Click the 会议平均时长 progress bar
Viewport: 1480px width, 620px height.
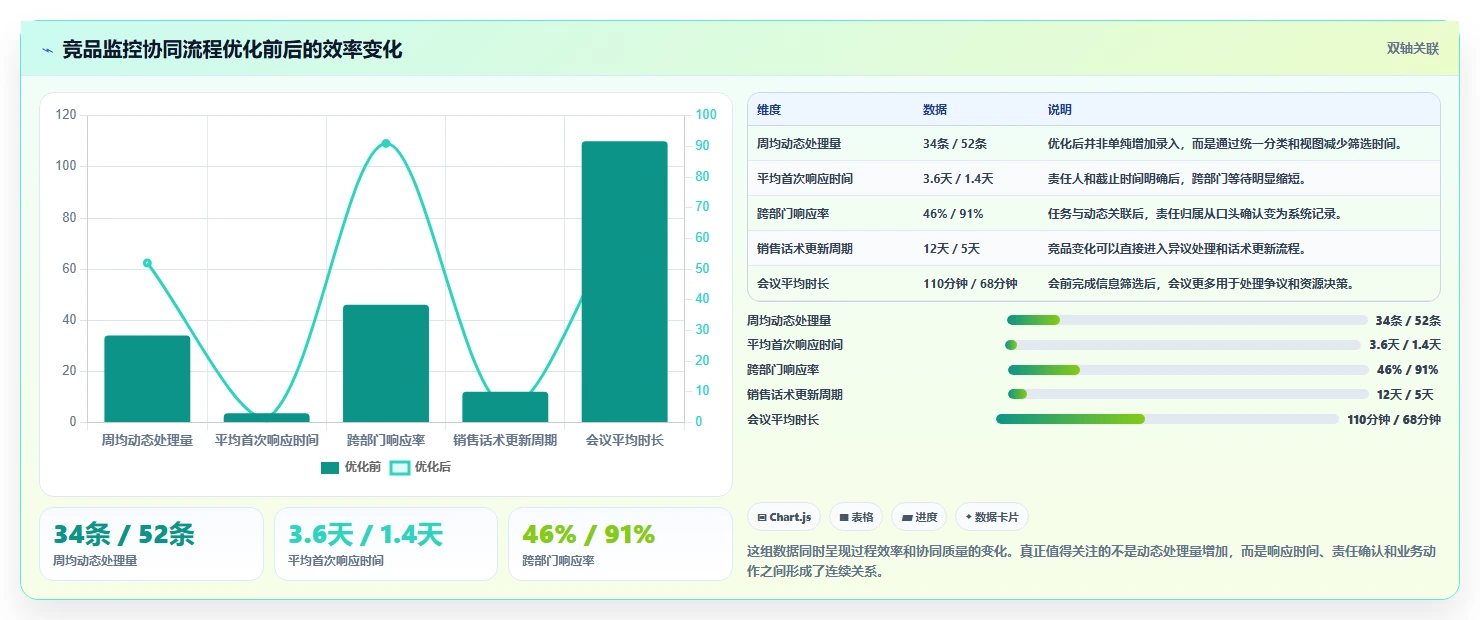(x=1167, y=419)
